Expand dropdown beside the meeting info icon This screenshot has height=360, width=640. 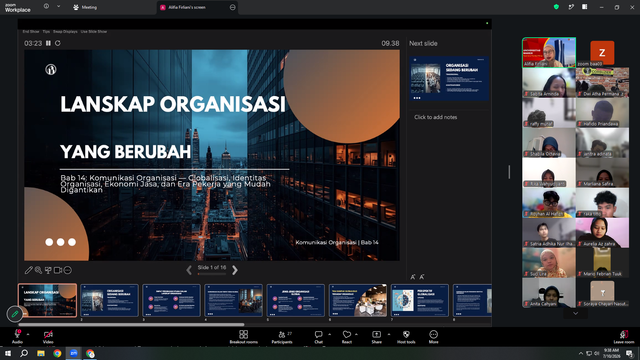[x=58, y=7]
